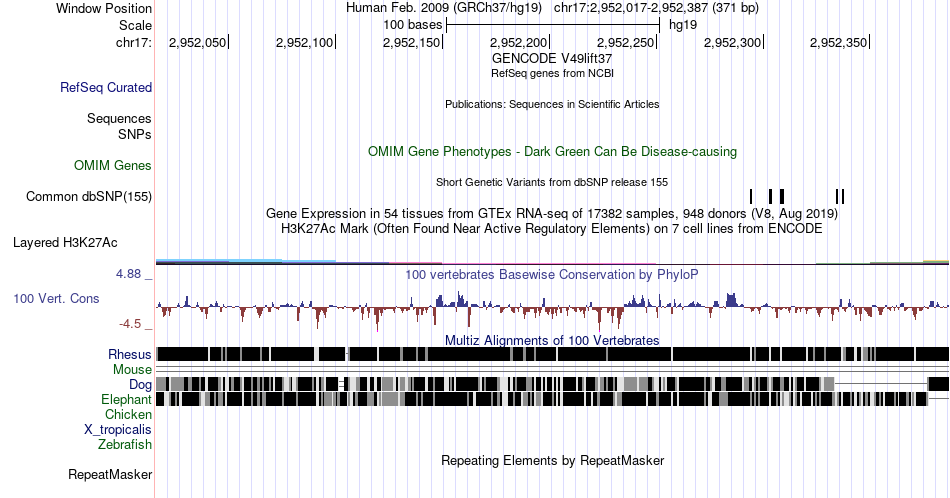
Task: Click the Dog species label
Action: [x=140, y=385]
